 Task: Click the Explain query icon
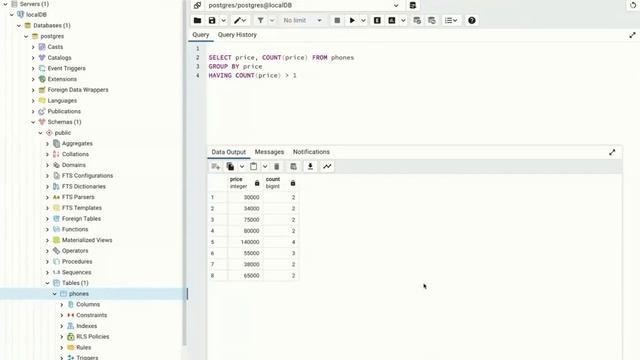coord(377,20)
